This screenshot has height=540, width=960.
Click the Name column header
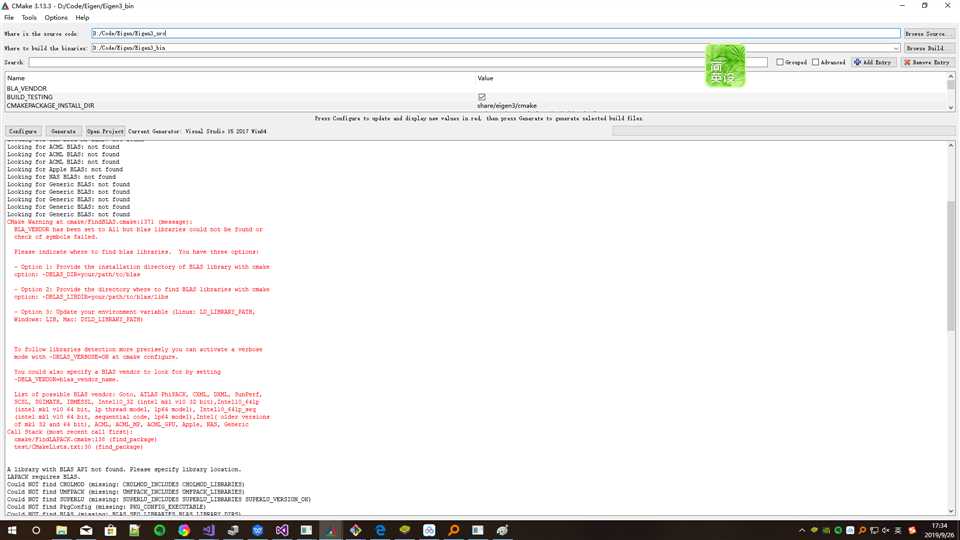16,78
